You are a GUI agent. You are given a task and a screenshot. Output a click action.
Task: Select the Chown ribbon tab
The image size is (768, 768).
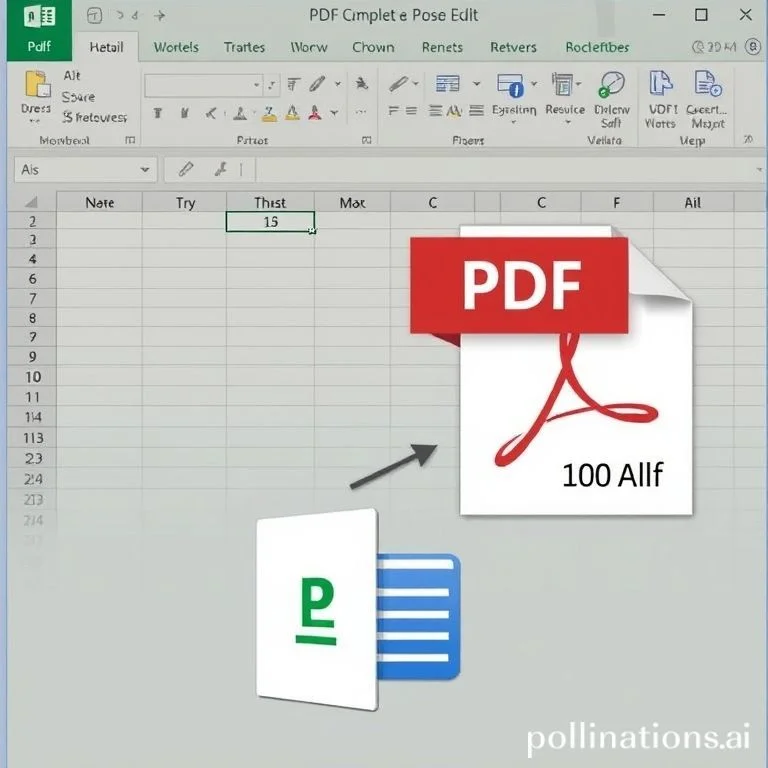373,47
